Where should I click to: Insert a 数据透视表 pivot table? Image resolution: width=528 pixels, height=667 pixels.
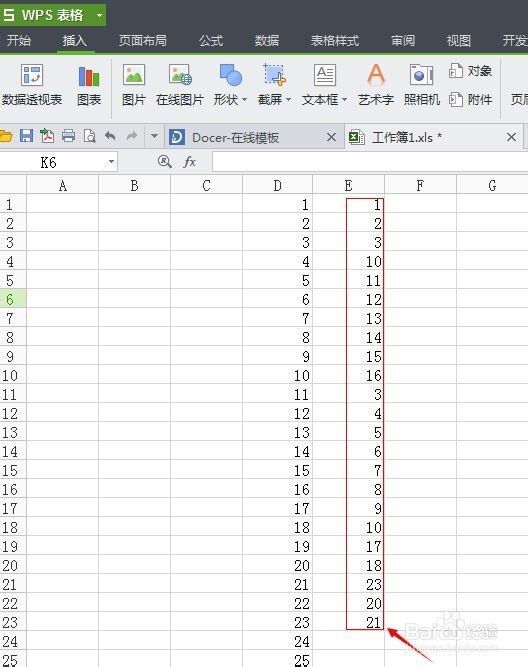32,85
